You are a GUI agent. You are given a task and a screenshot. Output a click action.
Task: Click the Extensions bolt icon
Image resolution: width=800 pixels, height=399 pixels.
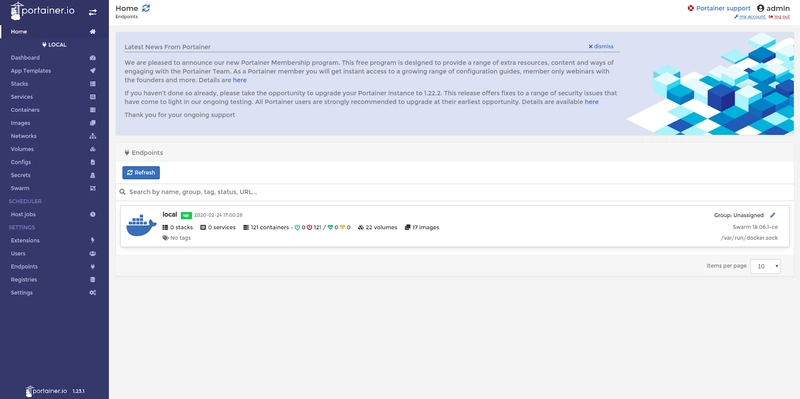click(92, 240)
